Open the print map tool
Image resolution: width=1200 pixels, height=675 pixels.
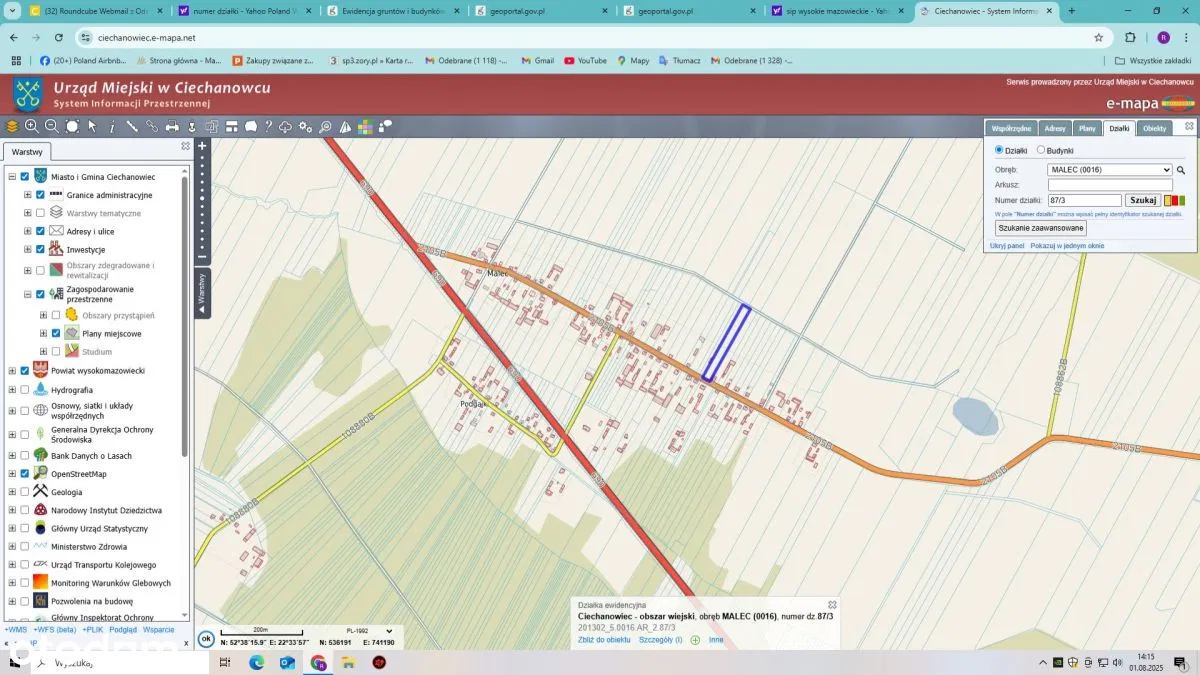(172, 126)
